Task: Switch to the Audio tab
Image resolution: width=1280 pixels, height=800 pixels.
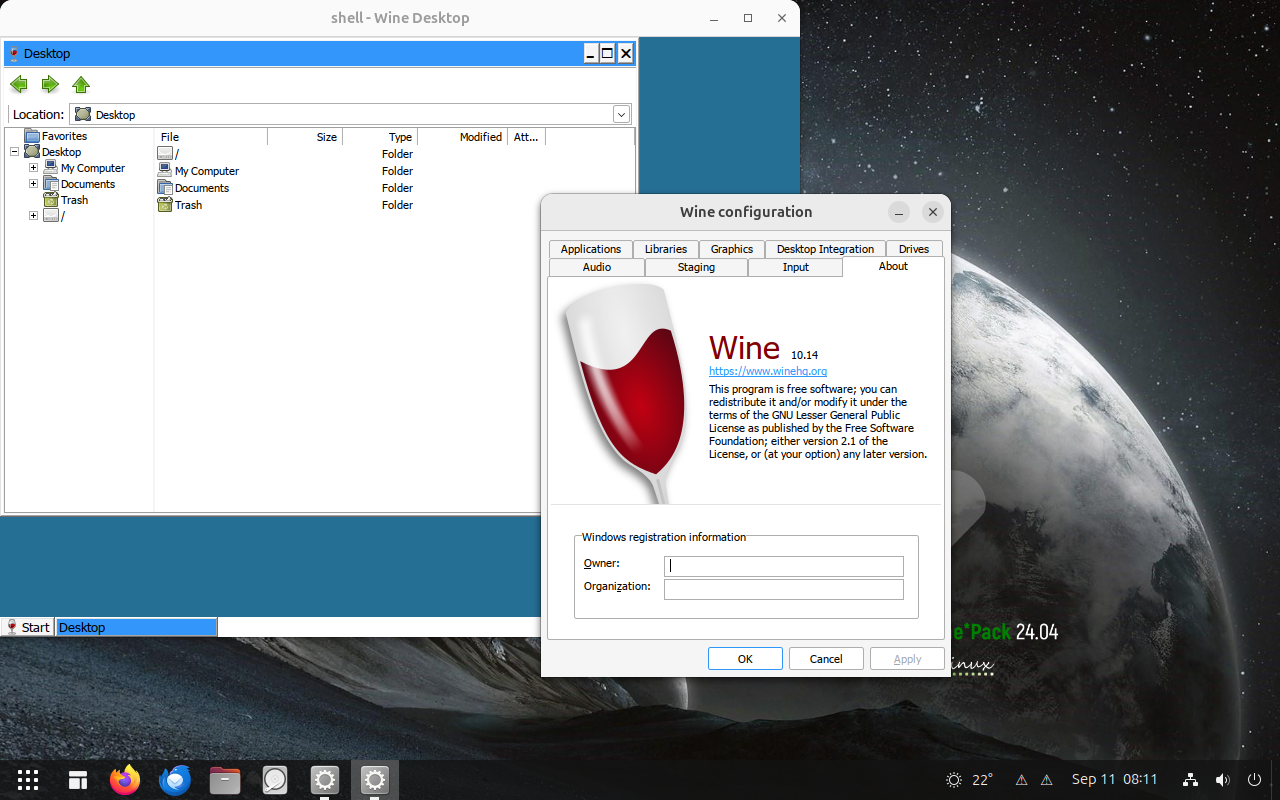Action: pos(597,267)
